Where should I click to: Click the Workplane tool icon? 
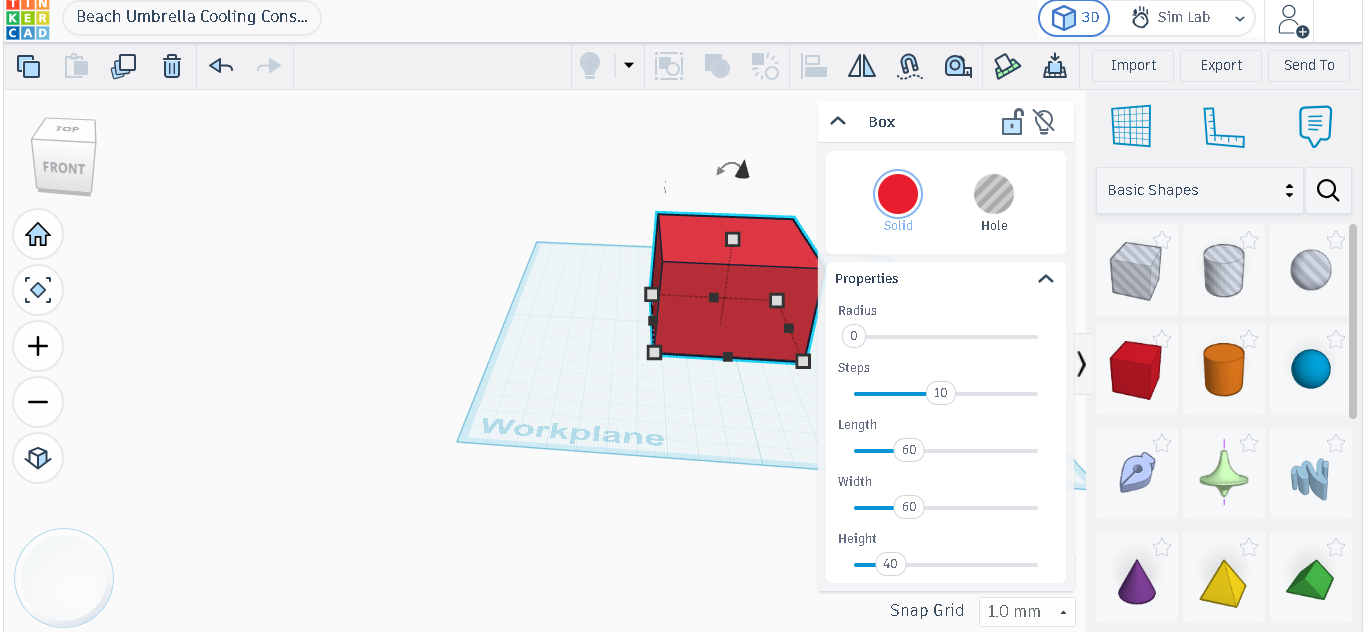(1132, 127)
